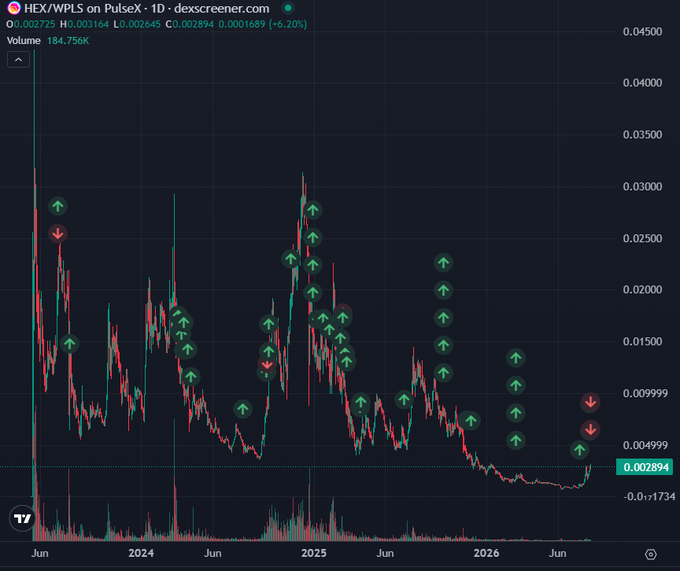Screen dimensions: 680x571
Task: Open the TradingView logo link
Action: (x=22, y=518)
